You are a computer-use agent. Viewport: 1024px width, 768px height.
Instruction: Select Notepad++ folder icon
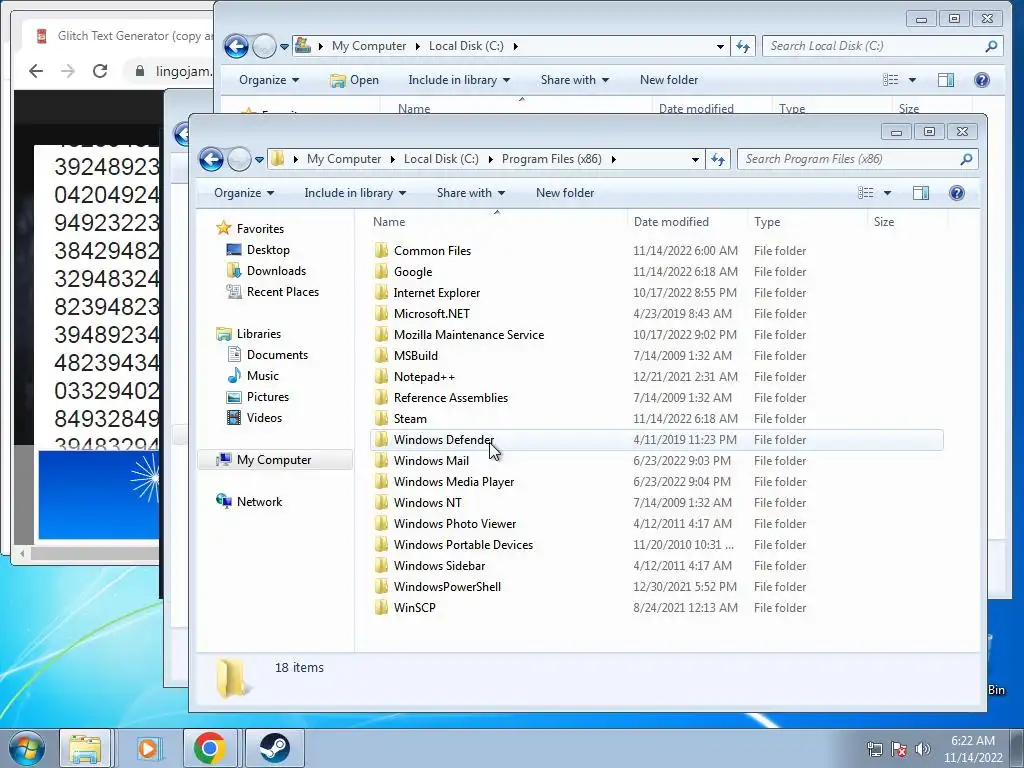[x=381, y=377]
